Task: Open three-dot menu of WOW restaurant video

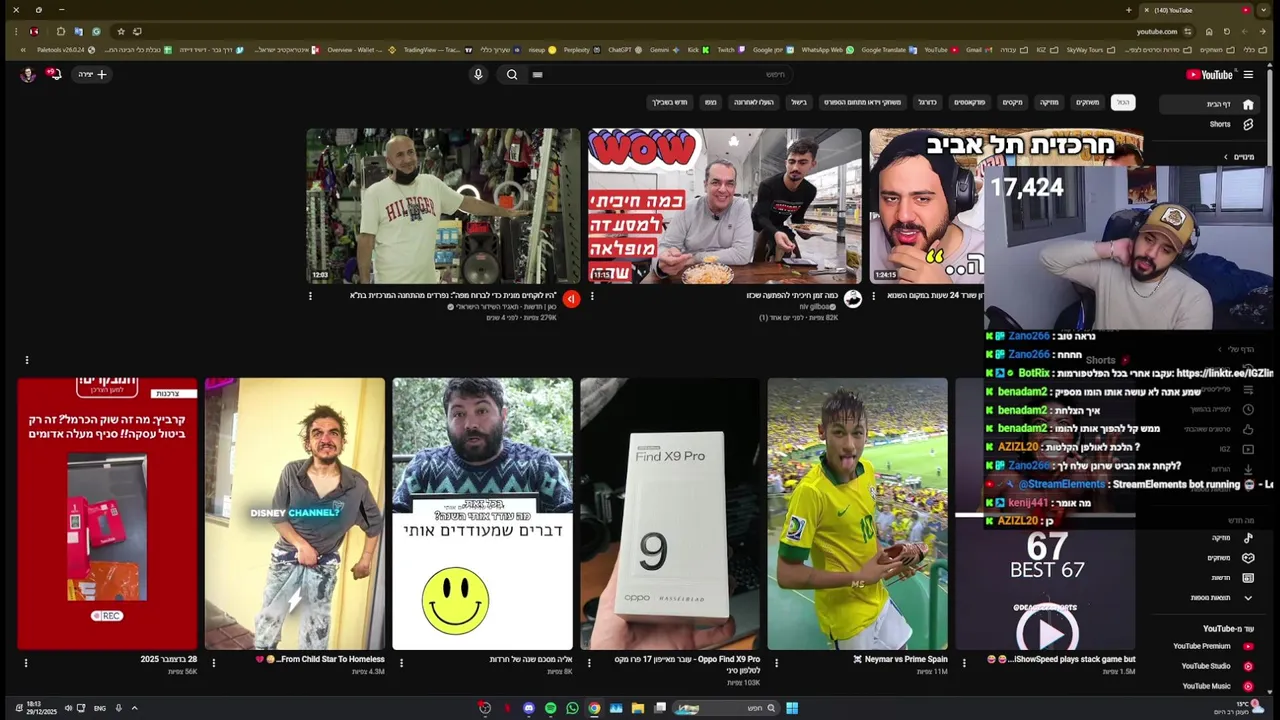Action: tap(592, 296)
